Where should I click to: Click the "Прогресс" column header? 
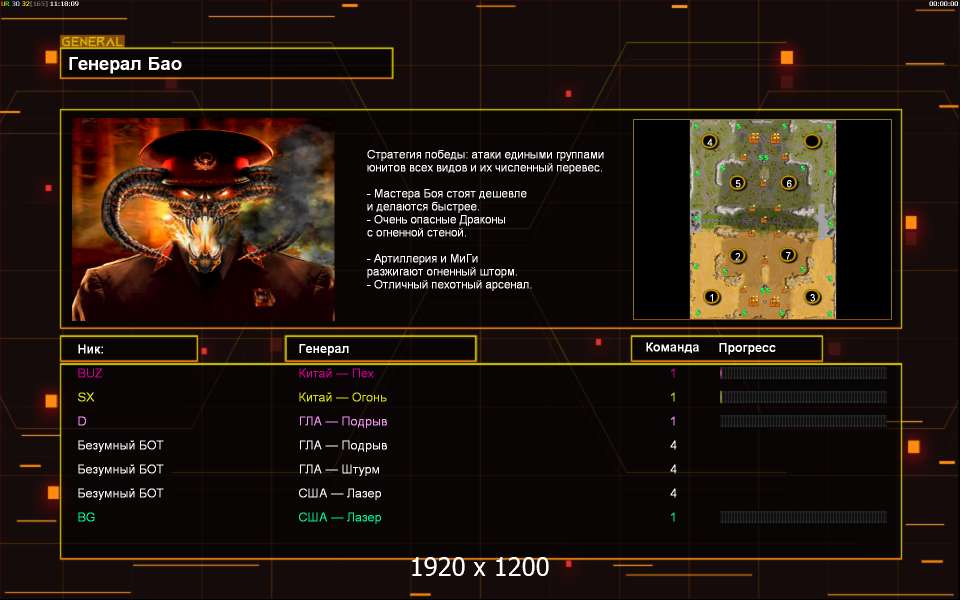click(747, 348)
